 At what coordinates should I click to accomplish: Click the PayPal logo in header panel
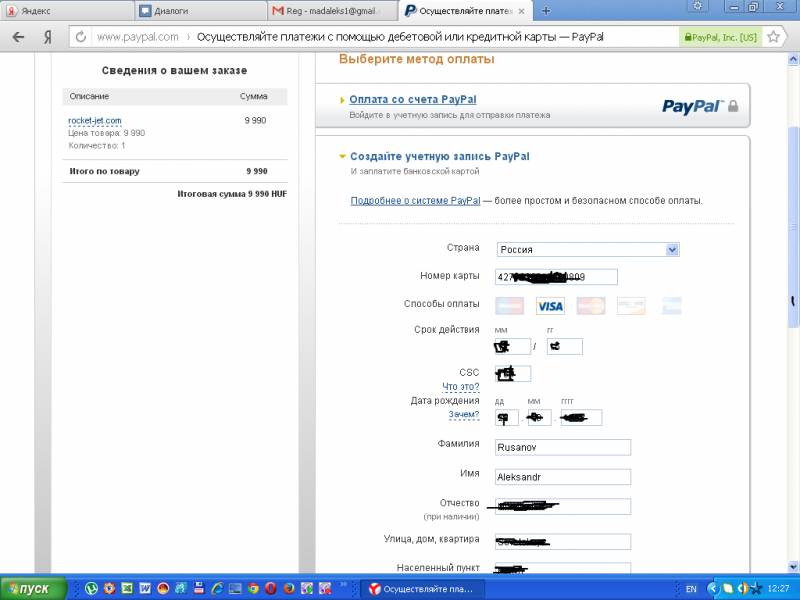point(691,106)
